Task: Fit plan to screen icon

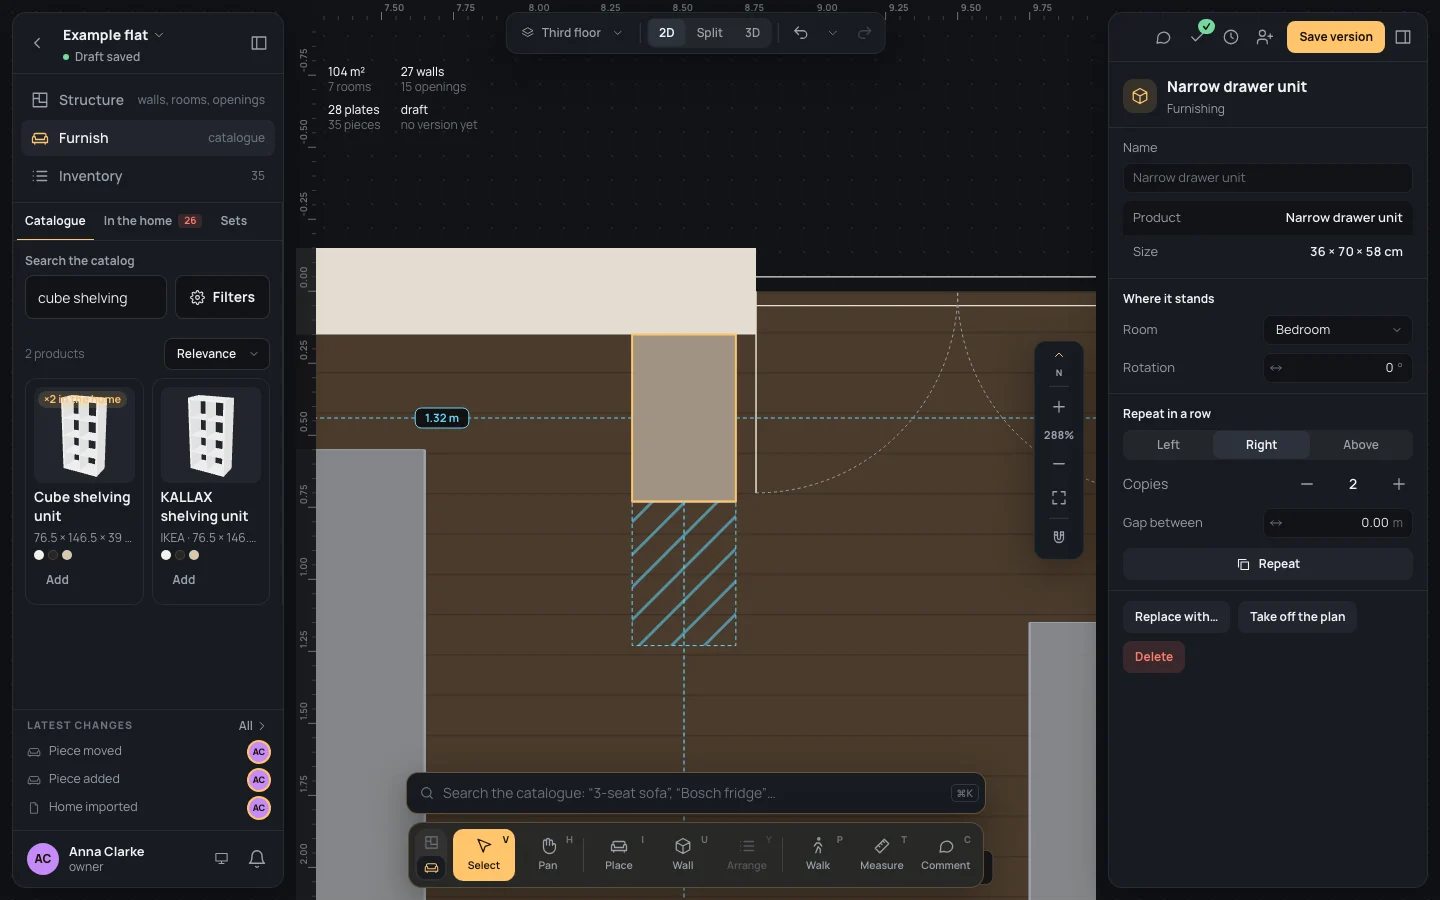Action: [1059, 498]
